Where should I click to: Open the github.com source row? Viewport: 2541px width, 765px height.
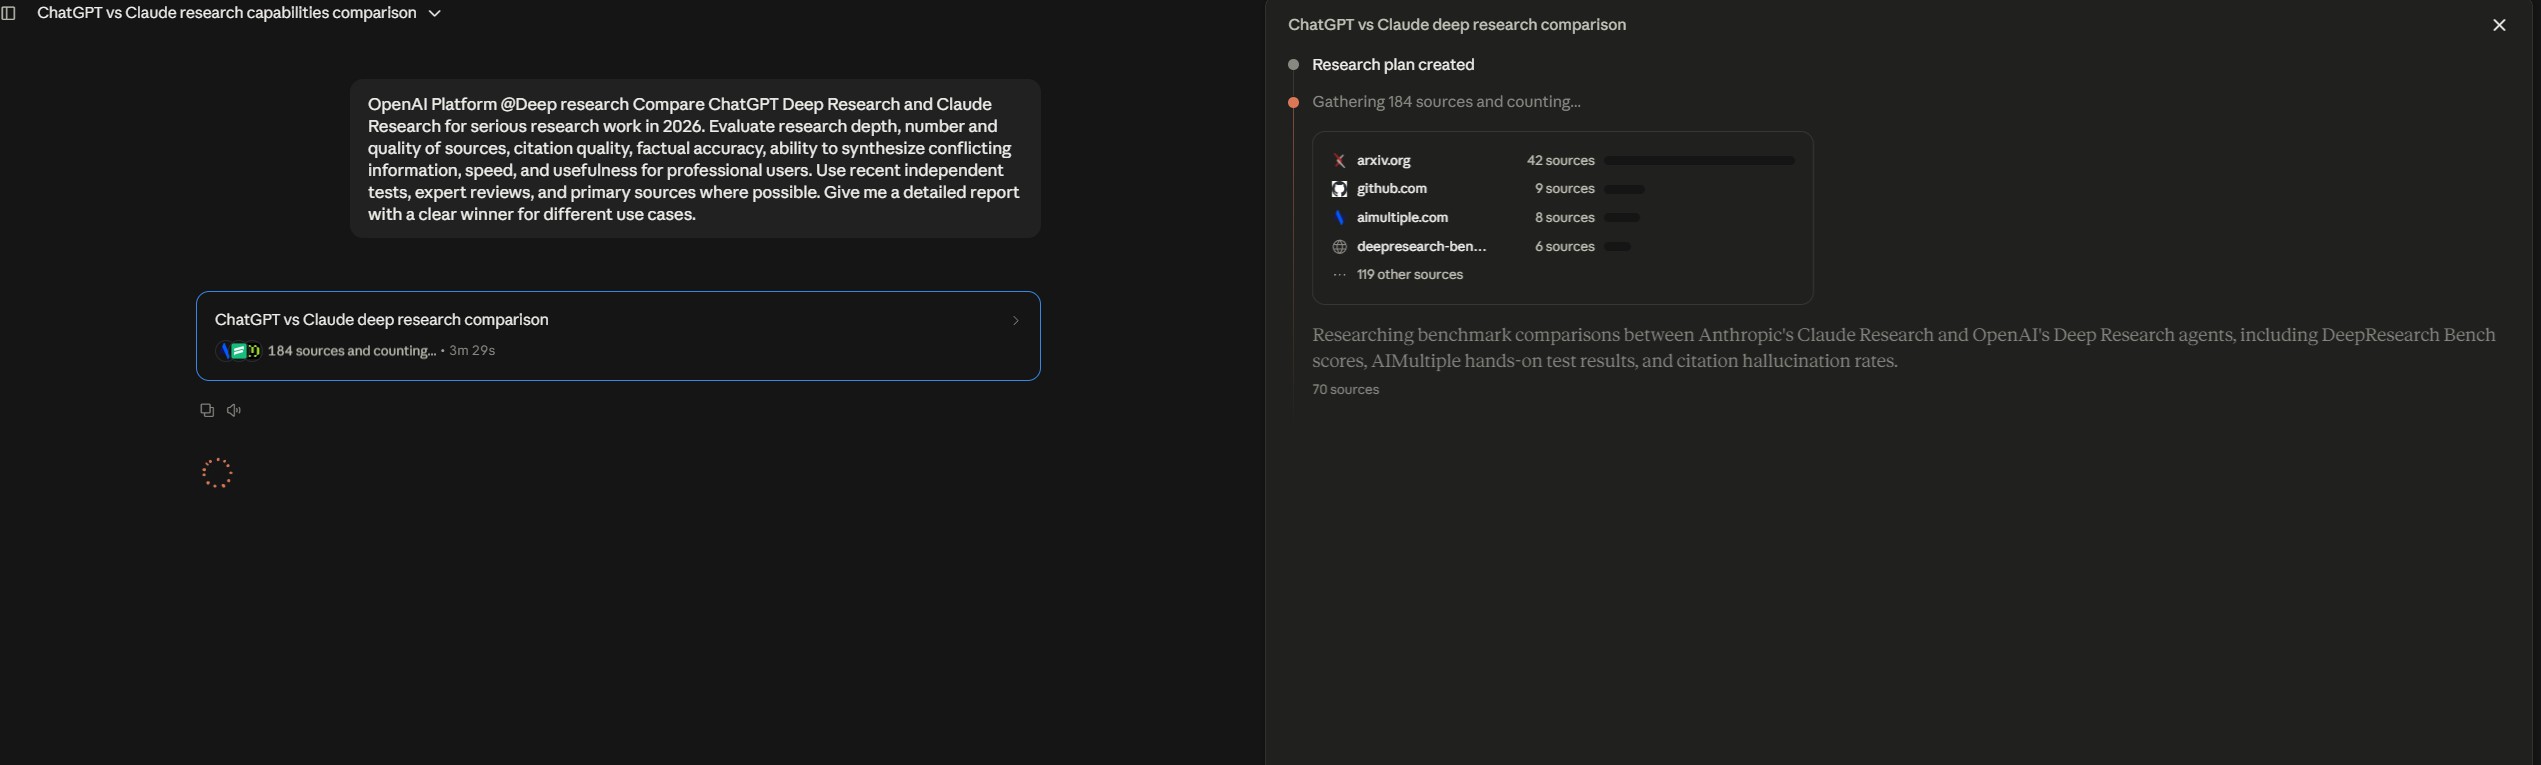point(1563,189)
